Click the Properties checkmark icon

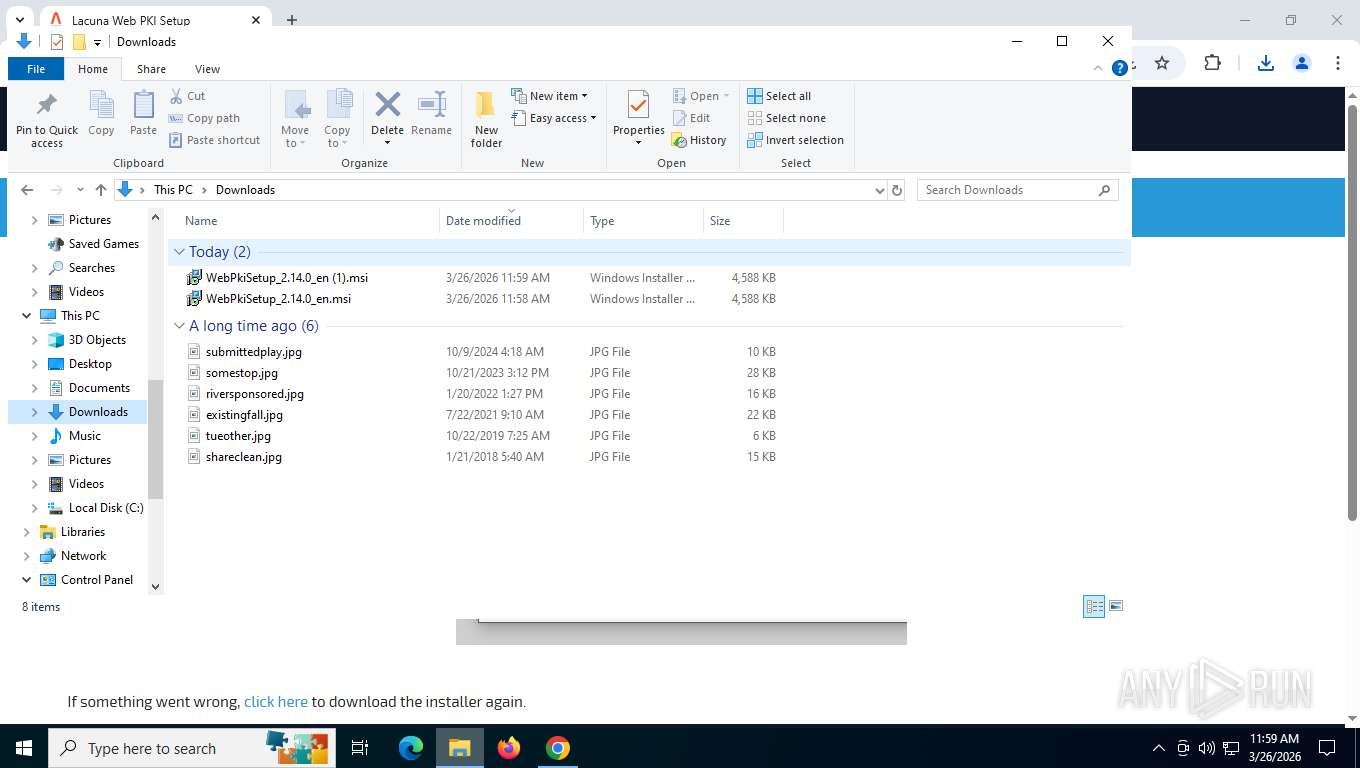[638, 104]
